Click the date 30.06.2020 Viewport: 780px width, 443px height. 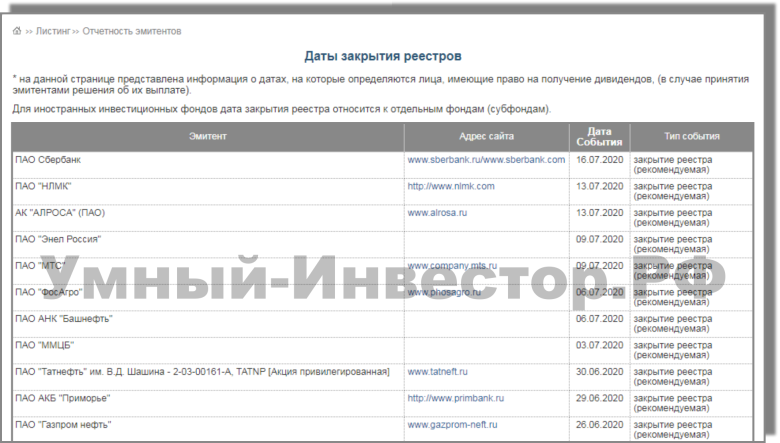click(599, 372)
